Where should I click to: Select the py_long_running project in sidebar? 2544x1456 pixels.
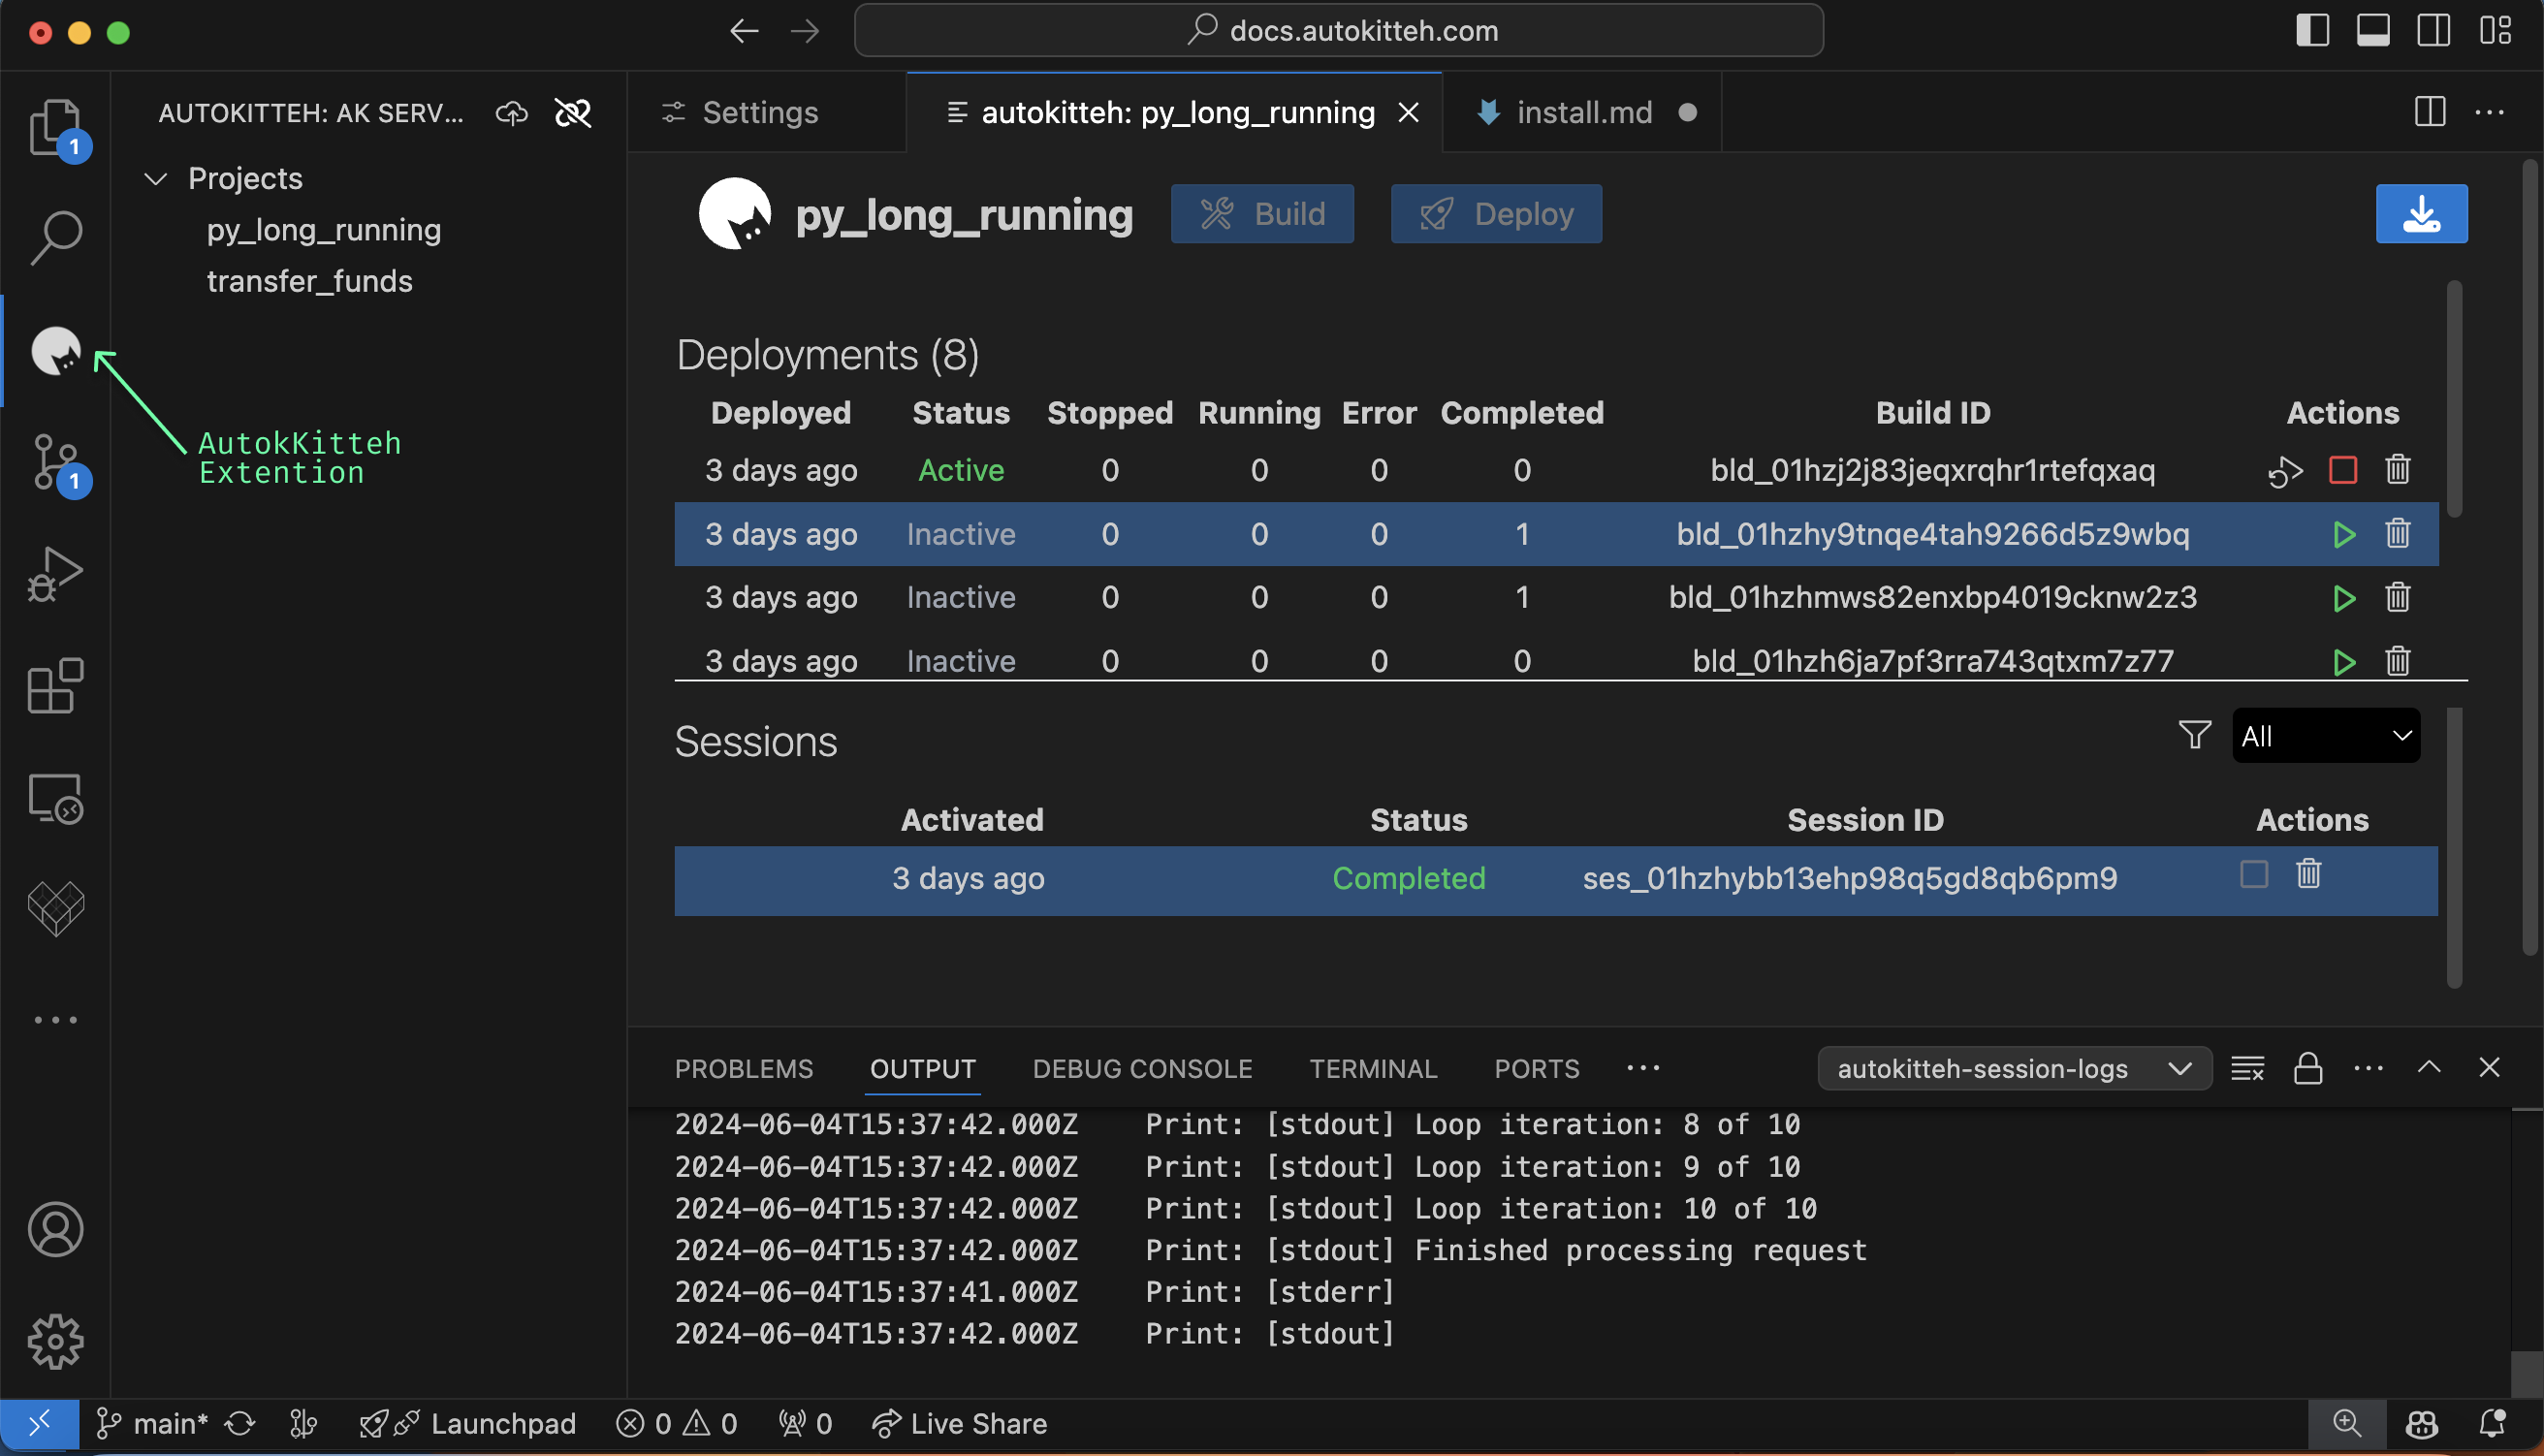(324, 230)
